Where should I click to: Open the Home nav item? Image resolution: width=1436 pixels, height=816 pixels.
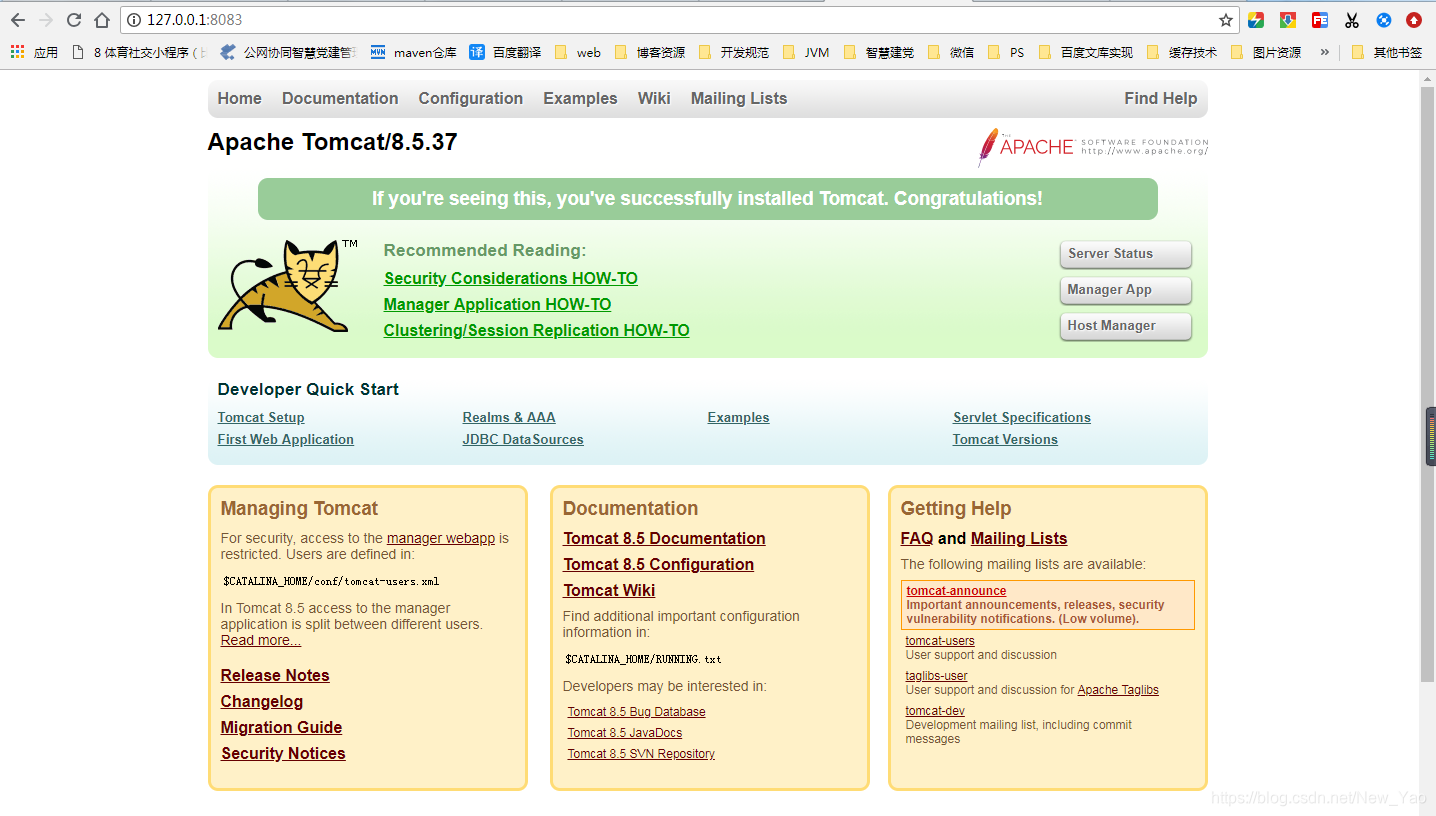[x=240, y=98]
